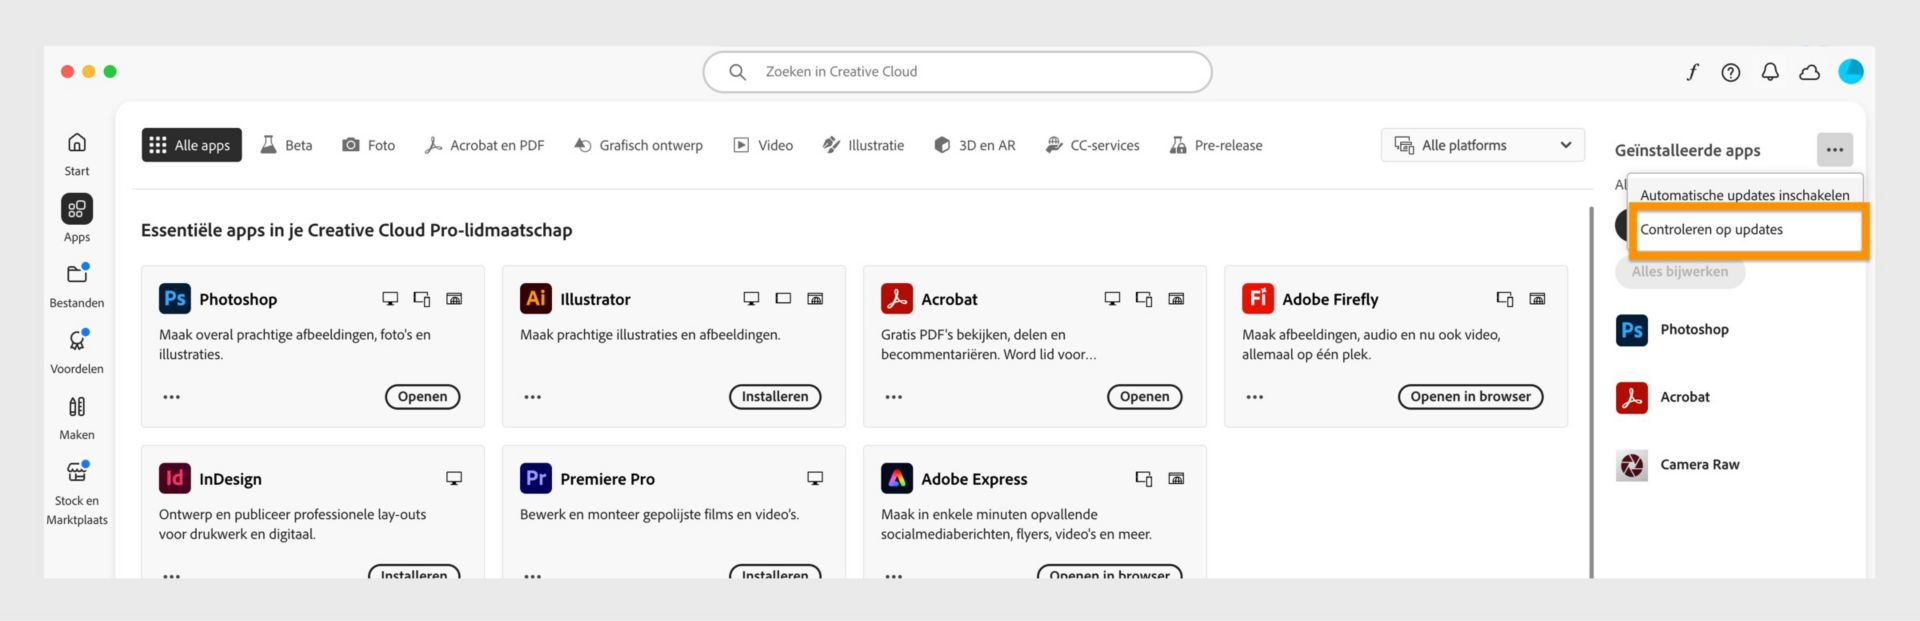Click the Acrobat app icon in card
The height and width of the screenshot is (621, 1920).
click(897, 298)
